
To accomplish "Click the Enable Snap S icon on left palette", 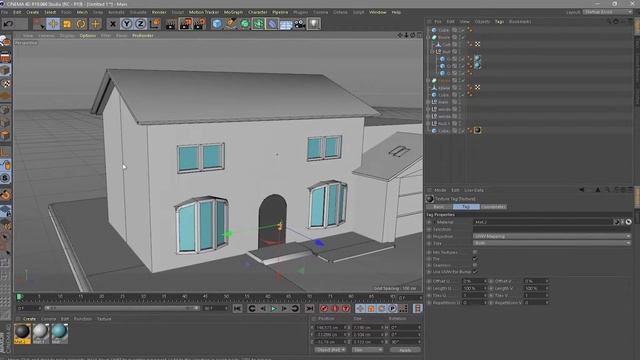I will coord(5,178).
